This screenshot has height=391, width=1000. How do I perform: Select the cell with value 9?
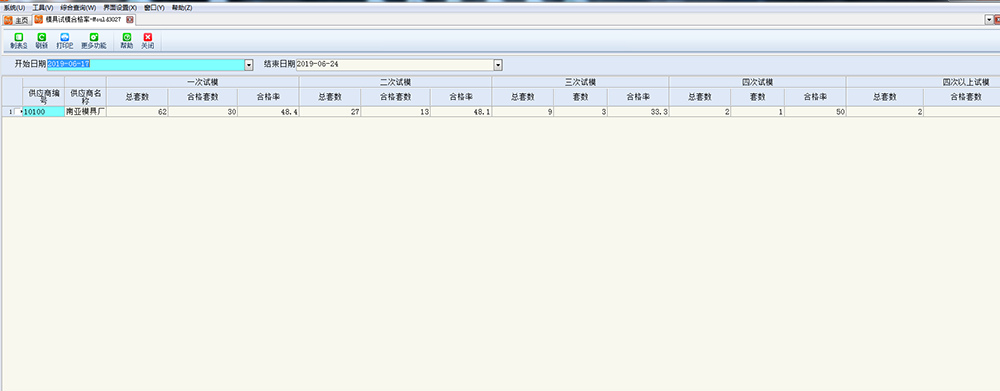point(523,112)
